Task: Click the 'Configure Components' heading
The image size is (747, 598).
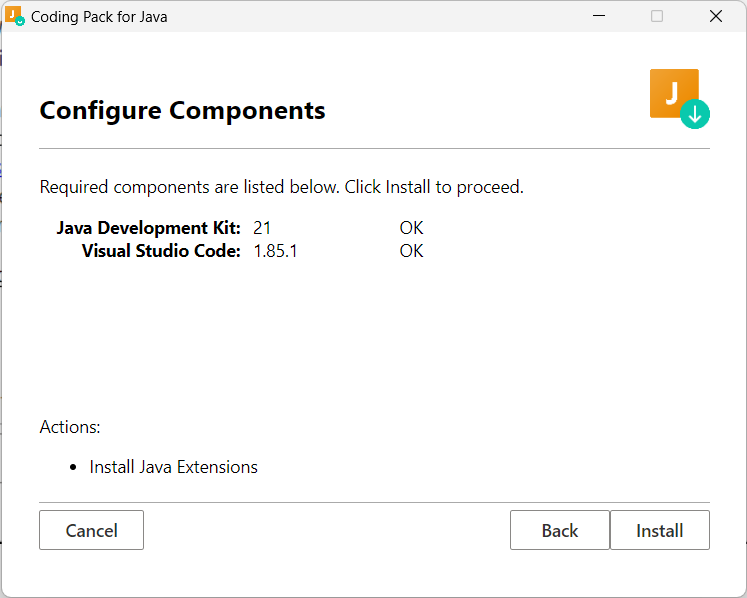Action: (x=182, y=111)
